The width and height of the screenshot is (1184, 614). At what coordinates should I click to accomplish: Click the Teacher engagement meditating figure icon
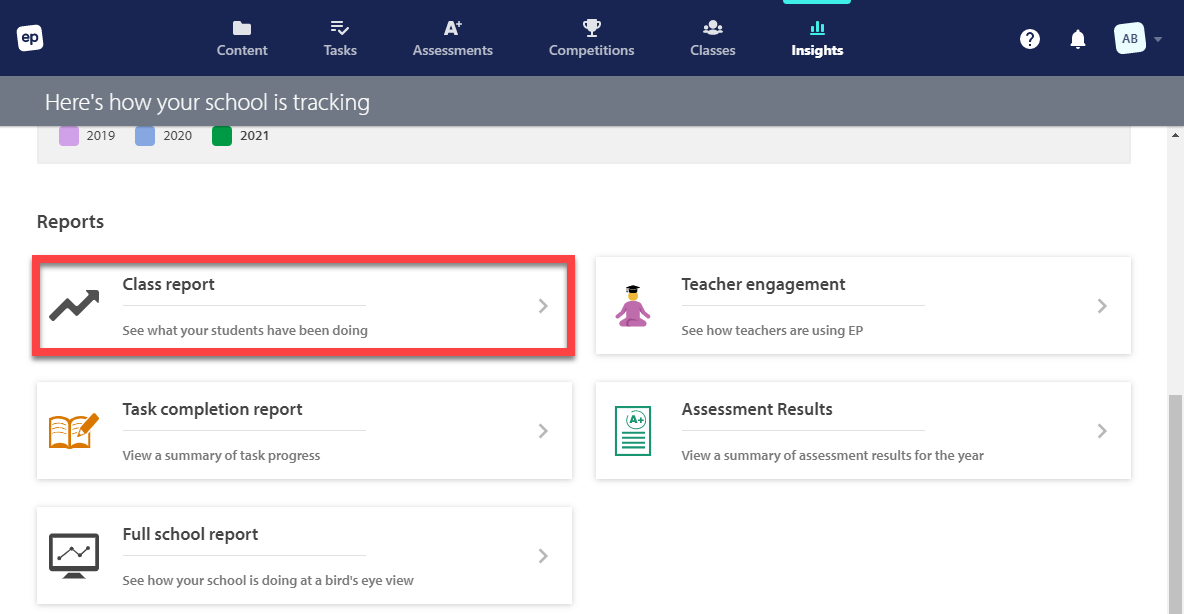coord(633,306)
